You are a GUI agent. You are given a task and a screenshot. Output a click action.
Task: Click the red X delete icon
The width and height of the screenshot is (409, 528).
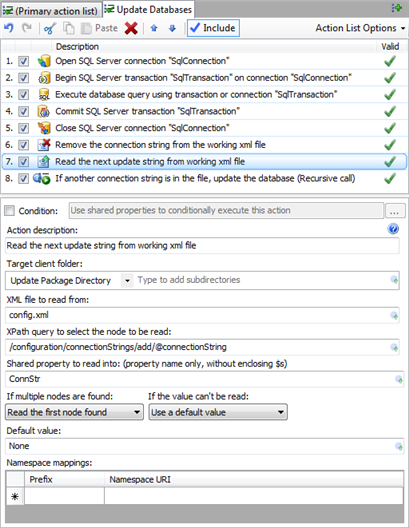(131, 28)
